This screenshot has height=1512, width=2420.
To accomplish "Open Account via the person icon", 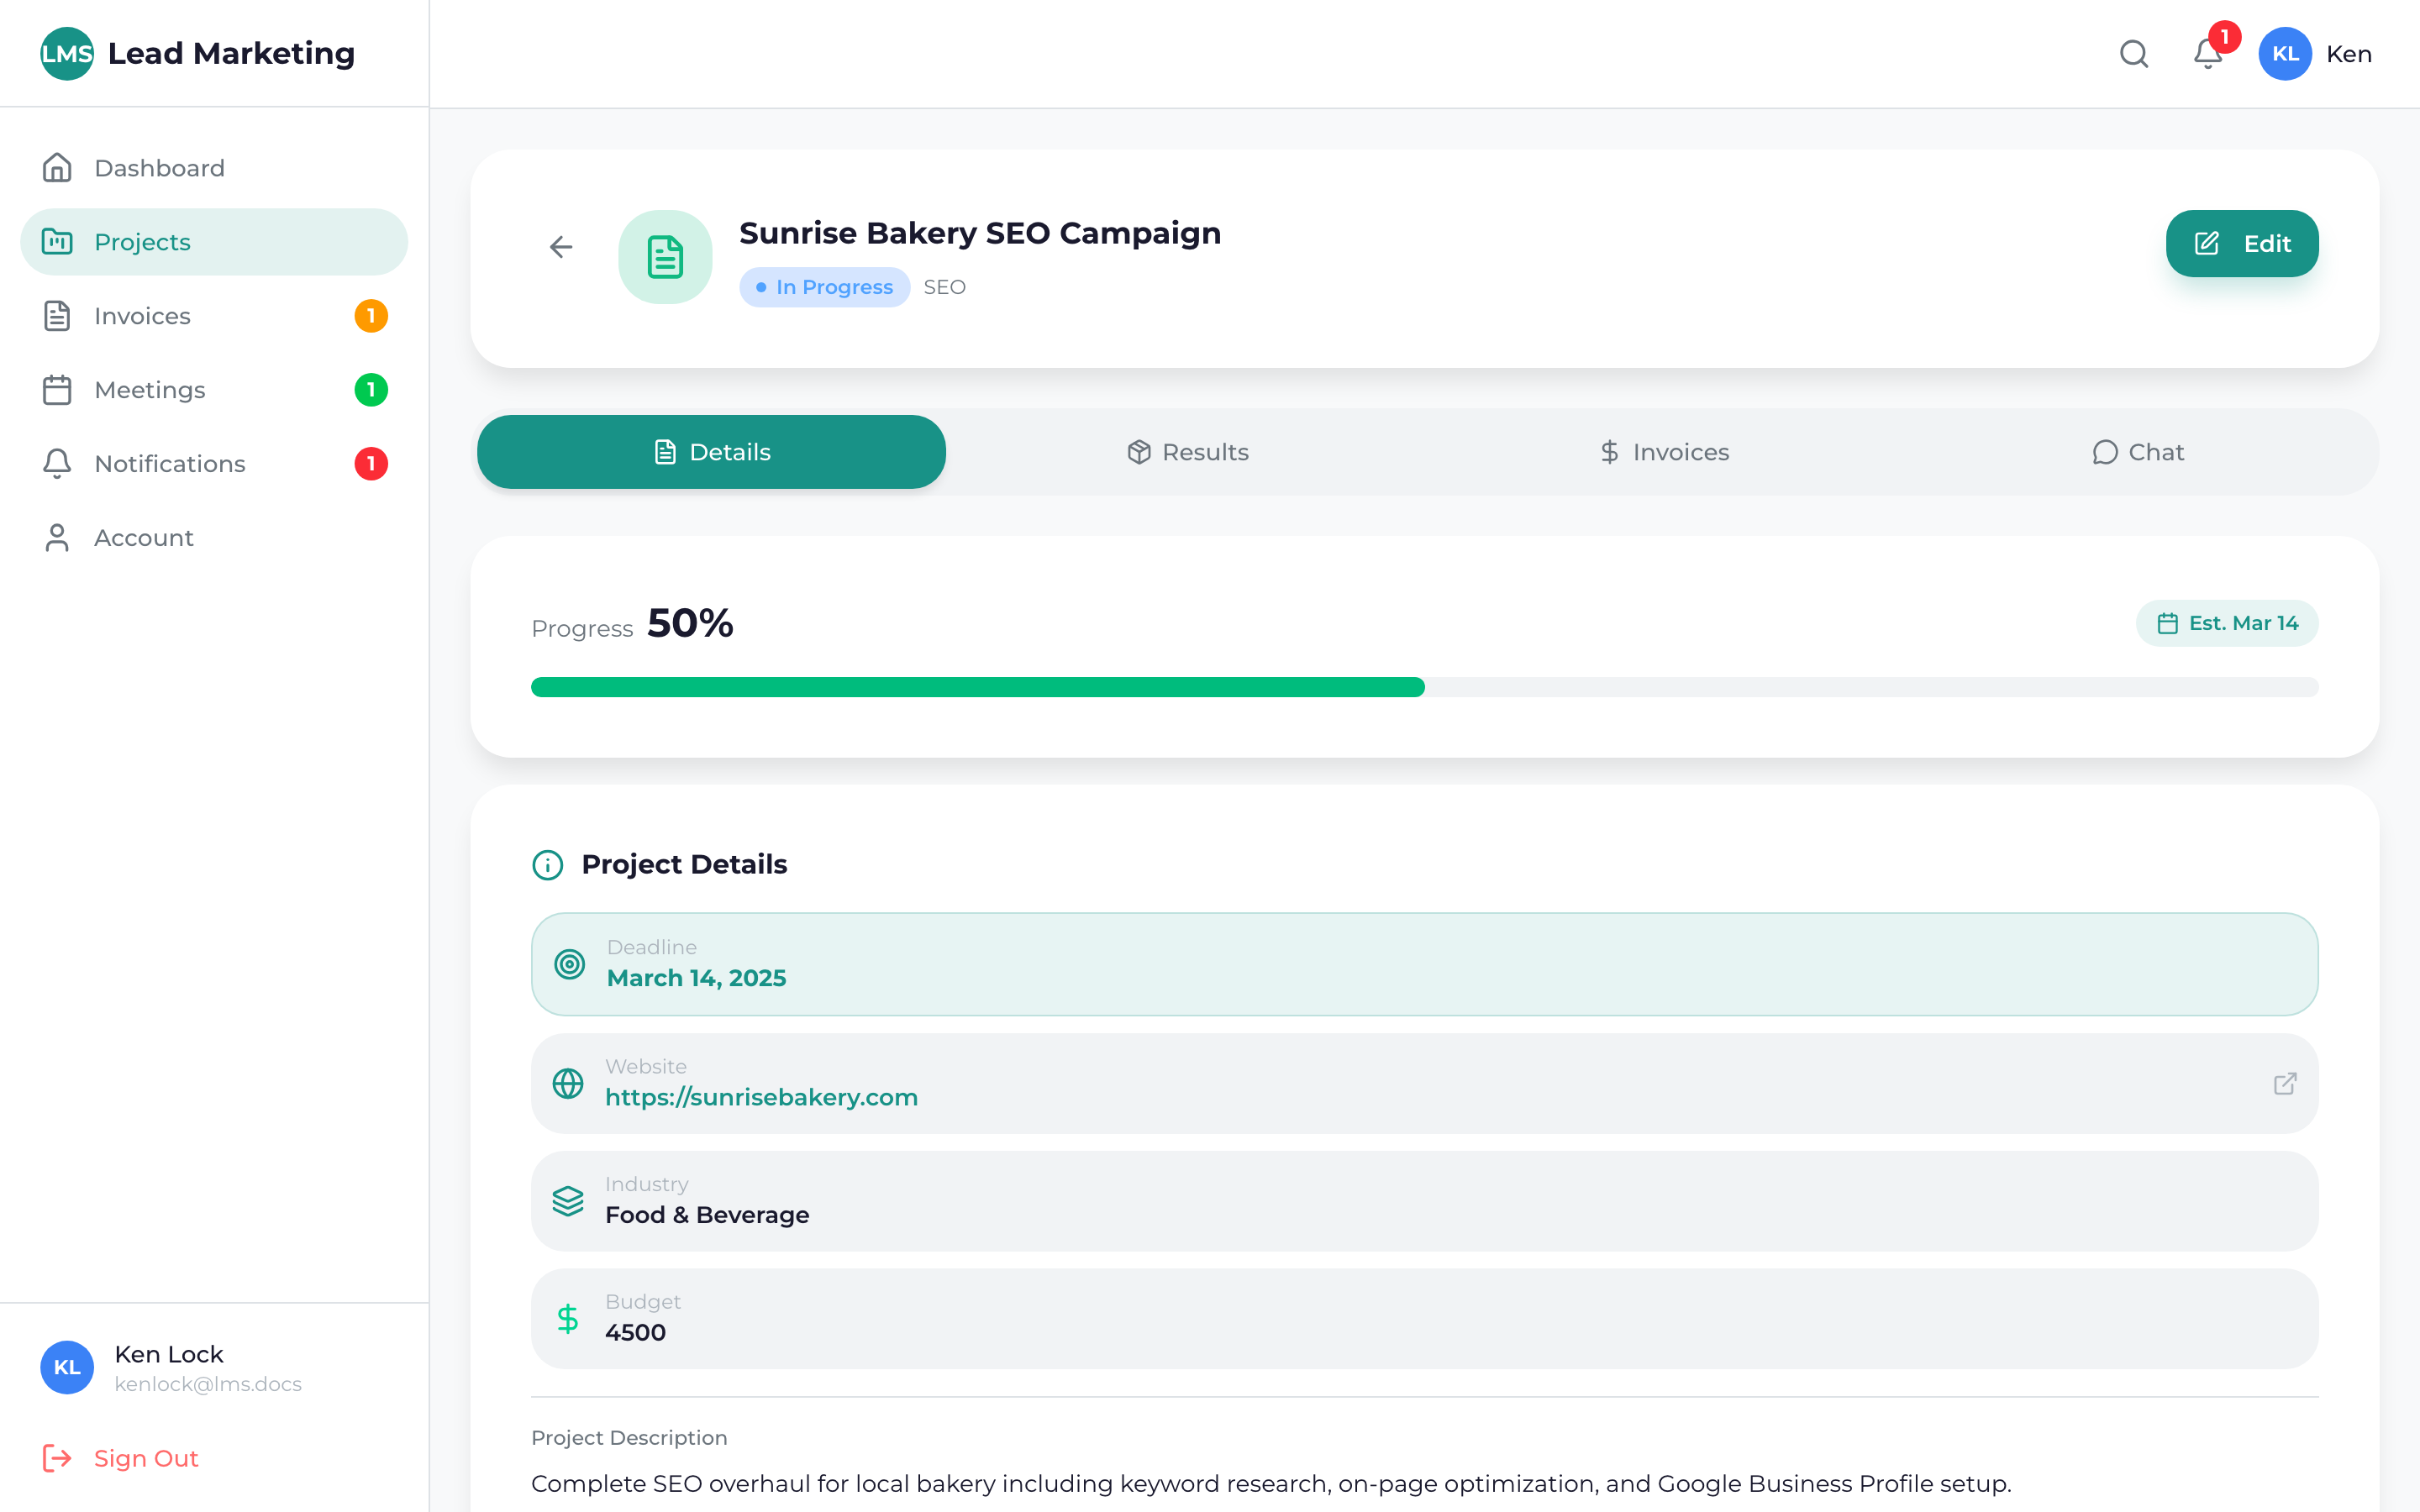I will coord(58,537).
